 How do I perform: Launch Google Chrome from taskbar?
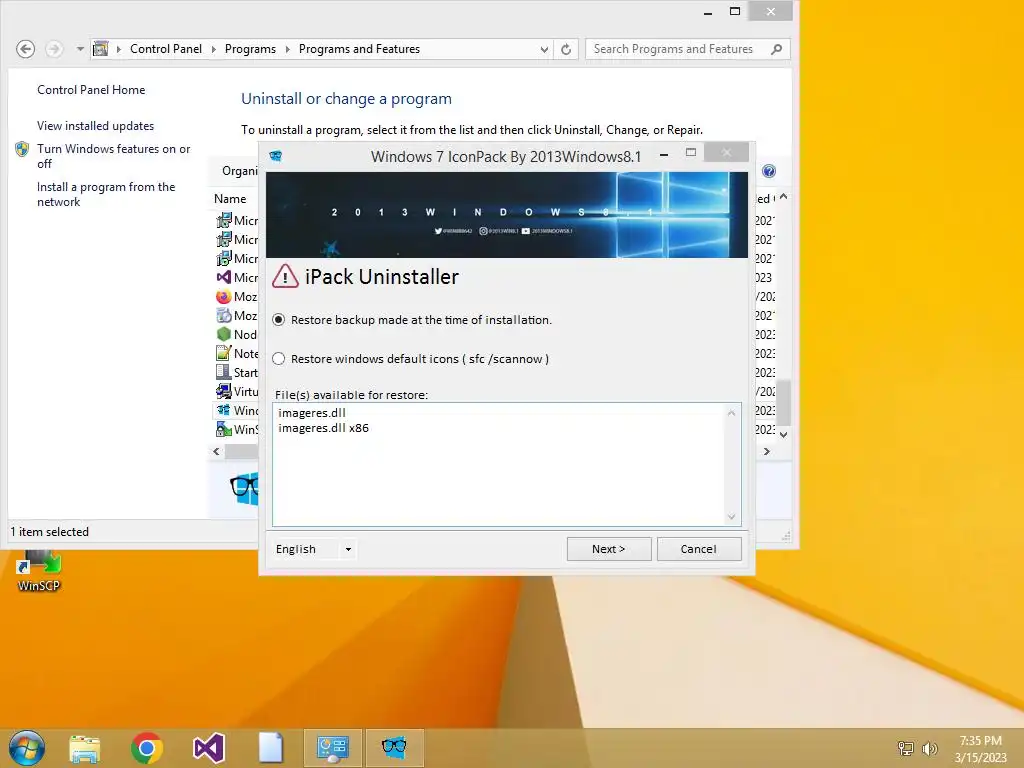coord(147,748)
